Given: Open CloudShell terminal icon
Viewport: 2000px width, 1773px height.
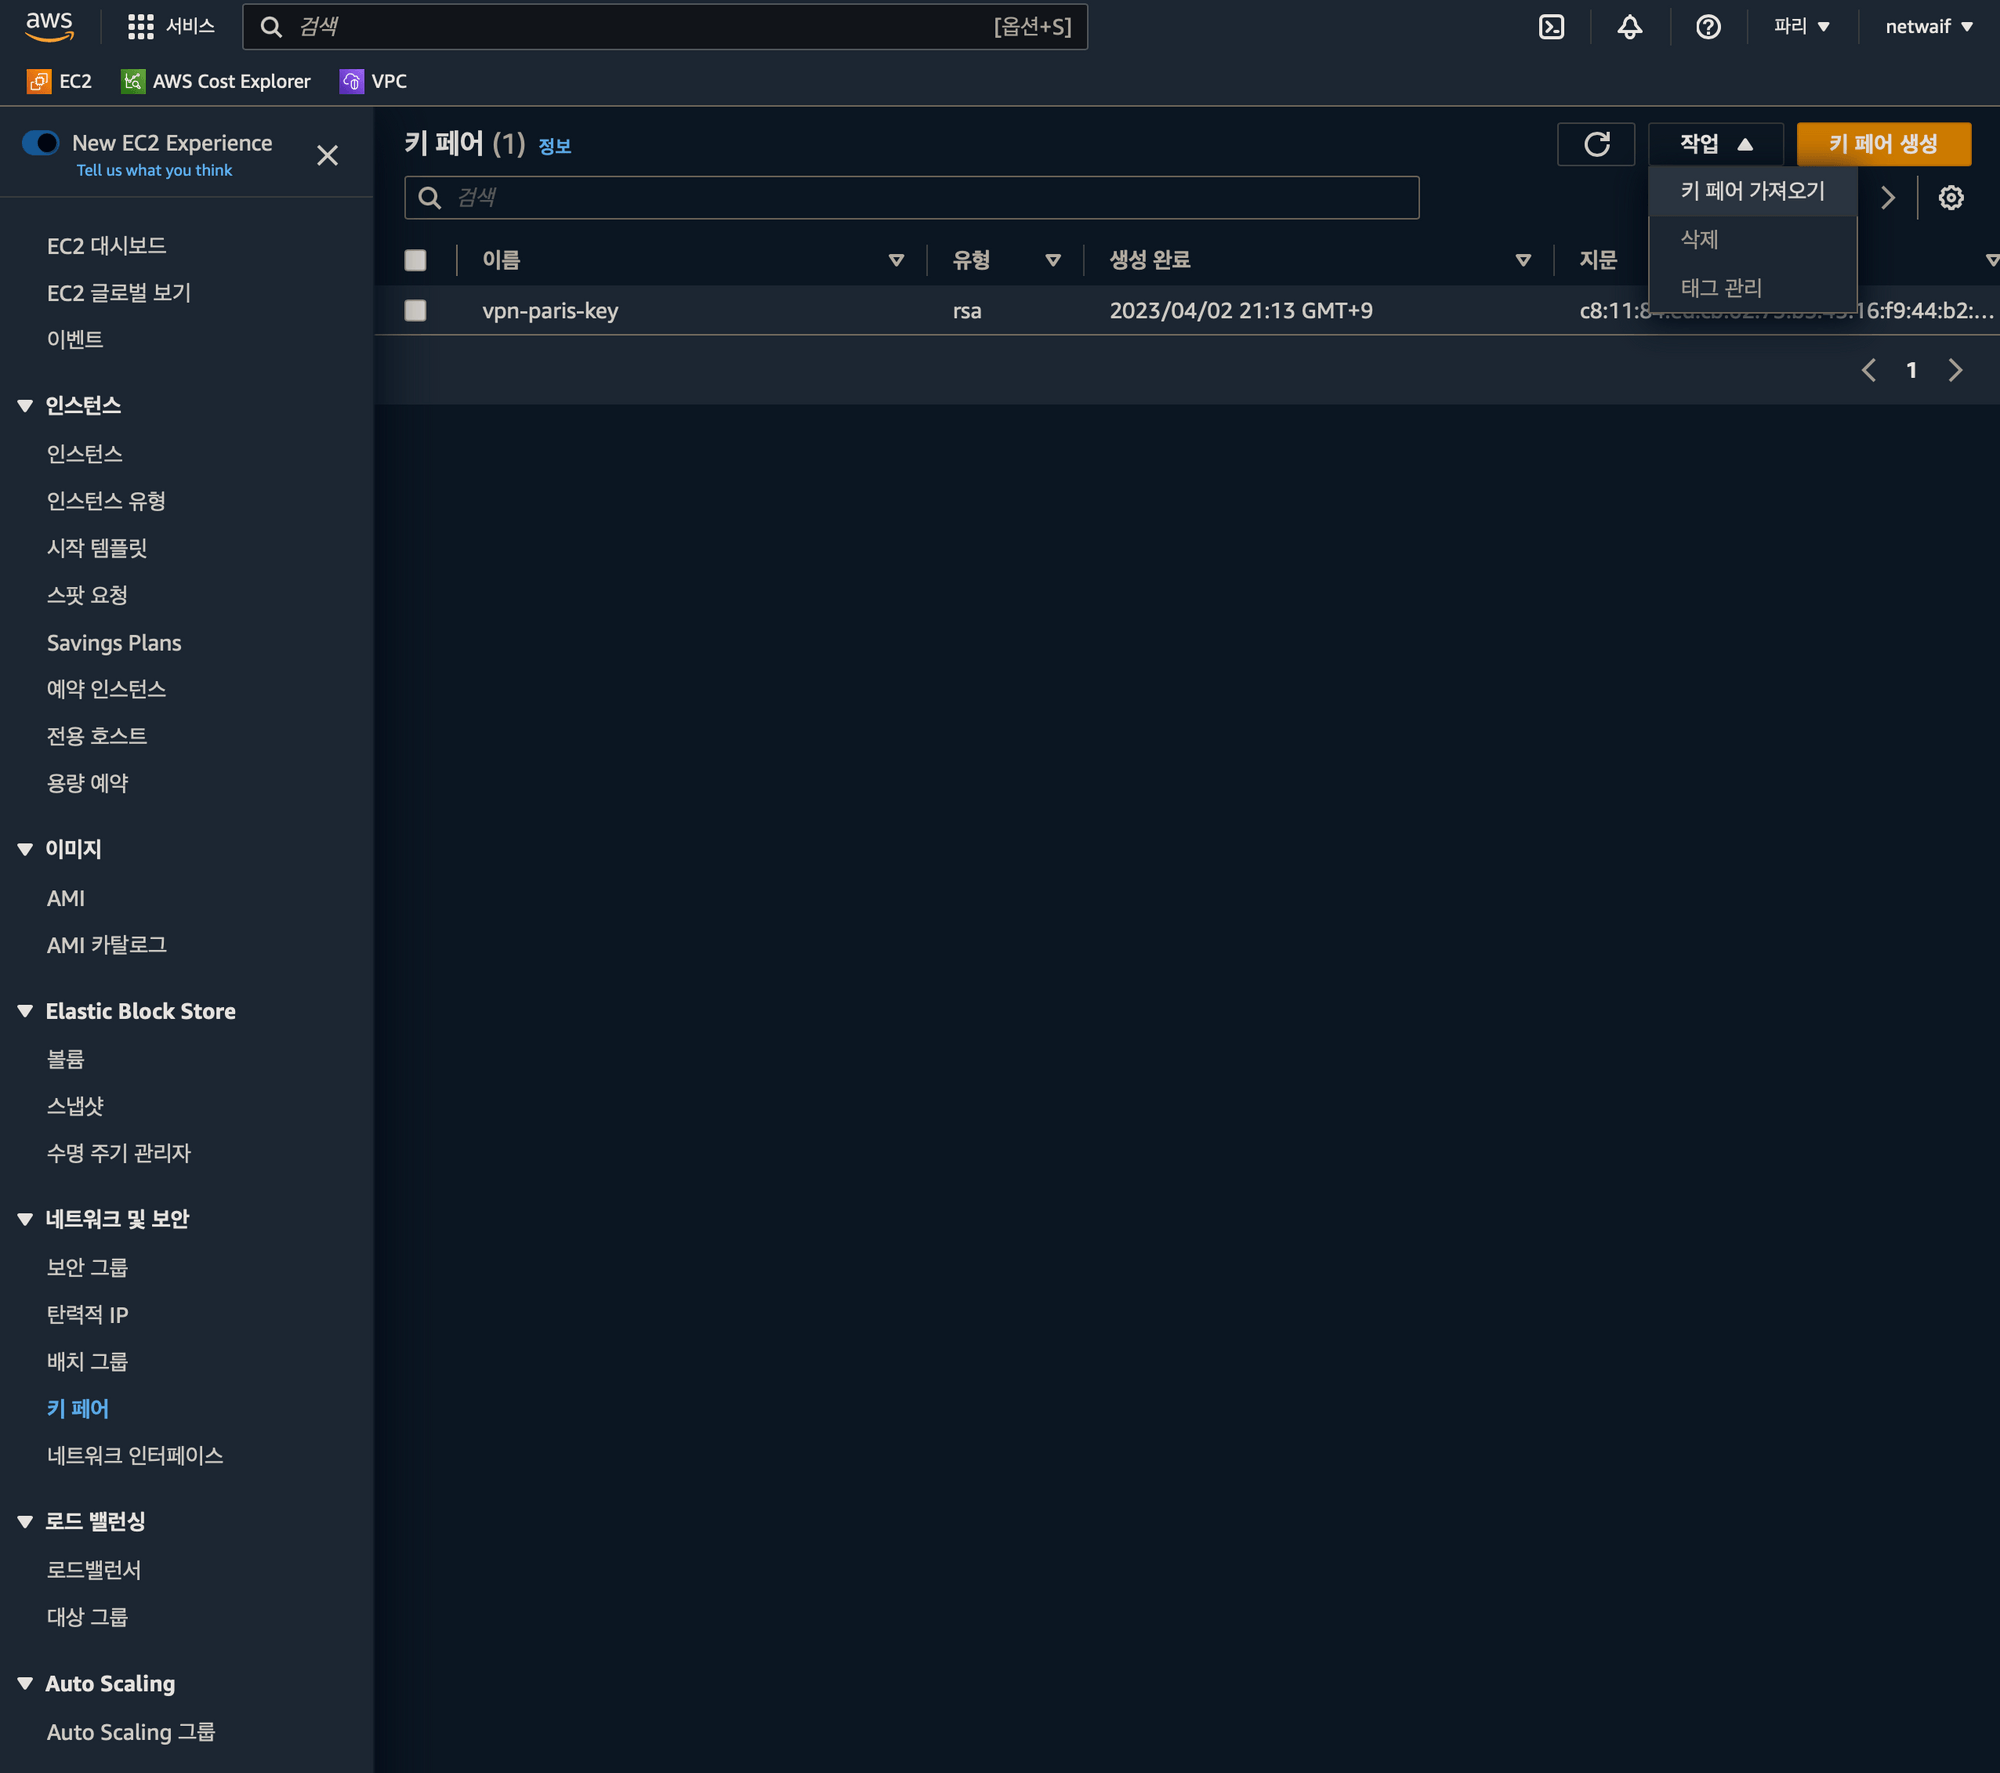Looking at the screenshot, I should (1551, 27).
